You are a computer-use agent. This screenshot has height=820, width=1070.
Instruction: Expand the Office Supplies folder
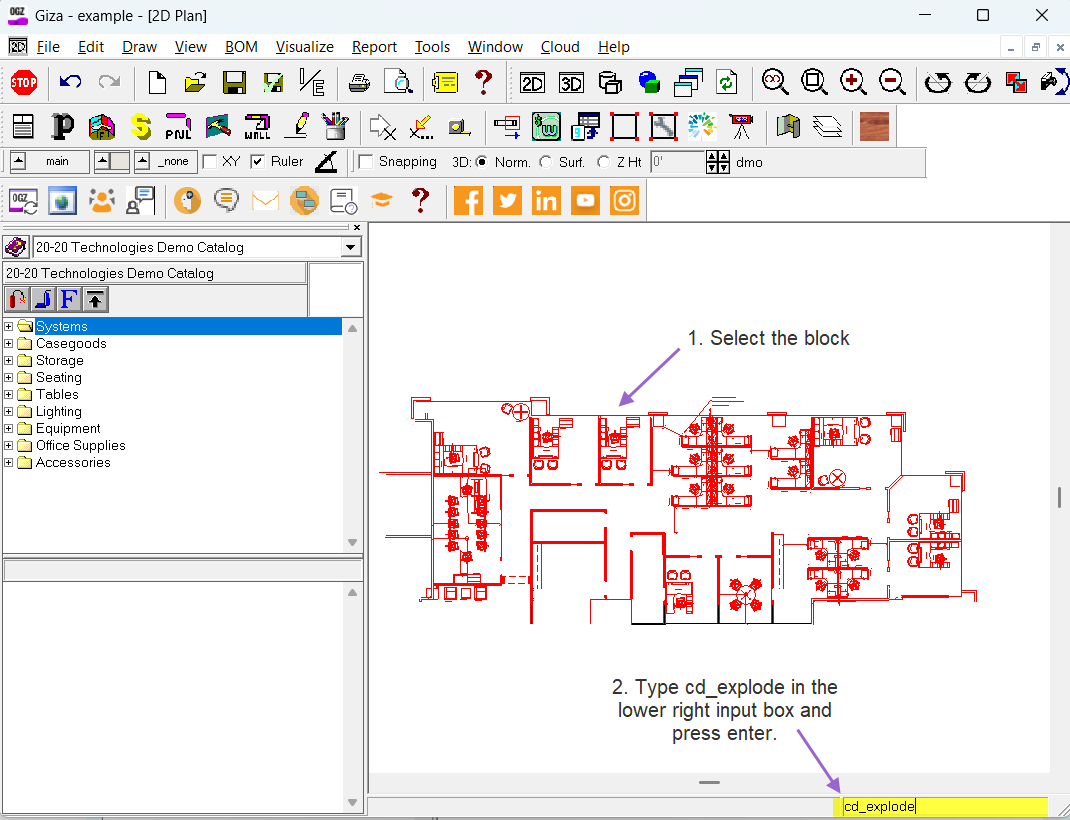click(9, 445)
